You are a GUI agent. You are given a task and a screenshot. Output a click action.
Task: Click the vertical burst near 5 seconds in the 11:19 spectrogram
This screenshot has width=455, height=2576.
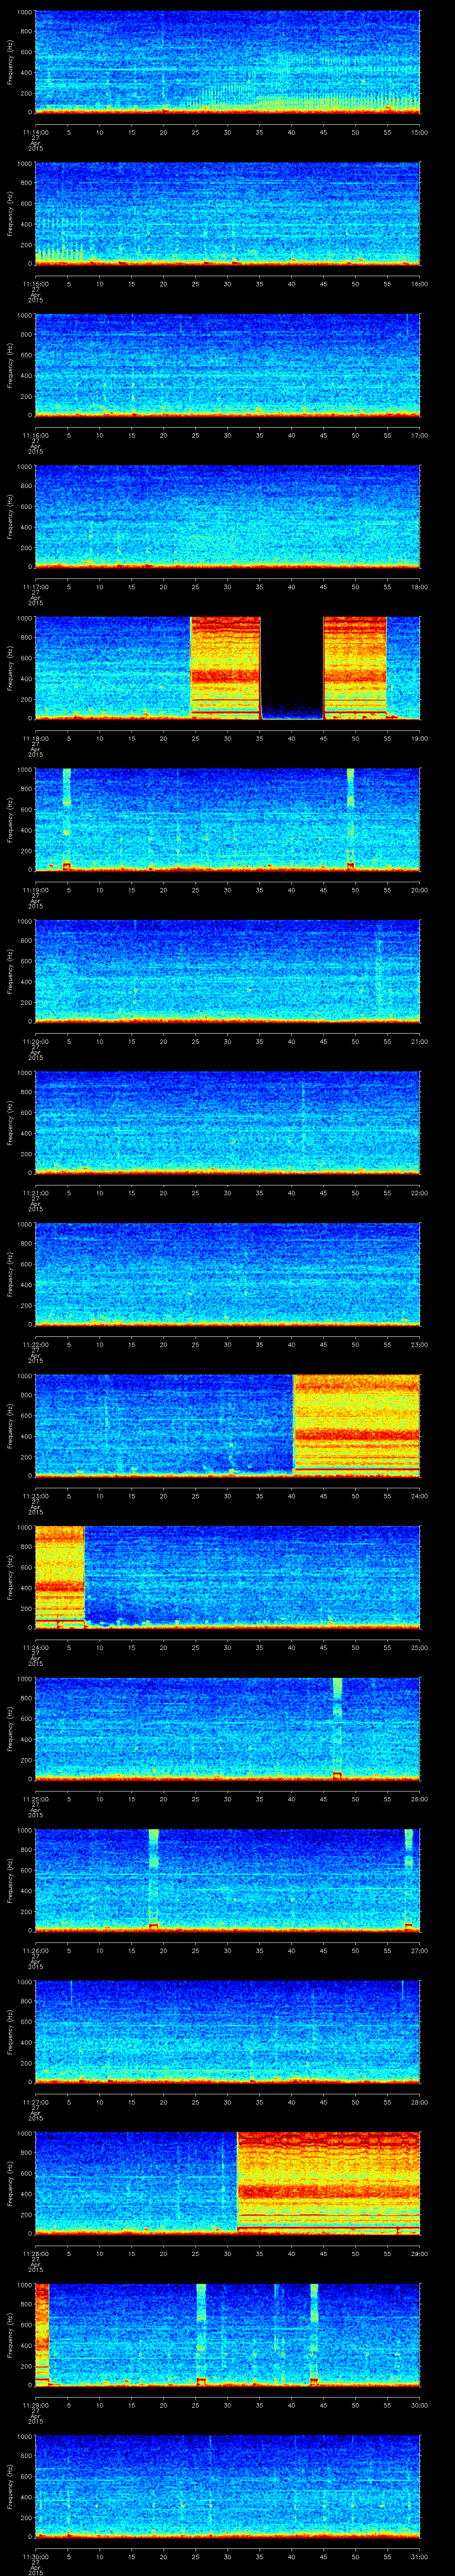[67, 820]
